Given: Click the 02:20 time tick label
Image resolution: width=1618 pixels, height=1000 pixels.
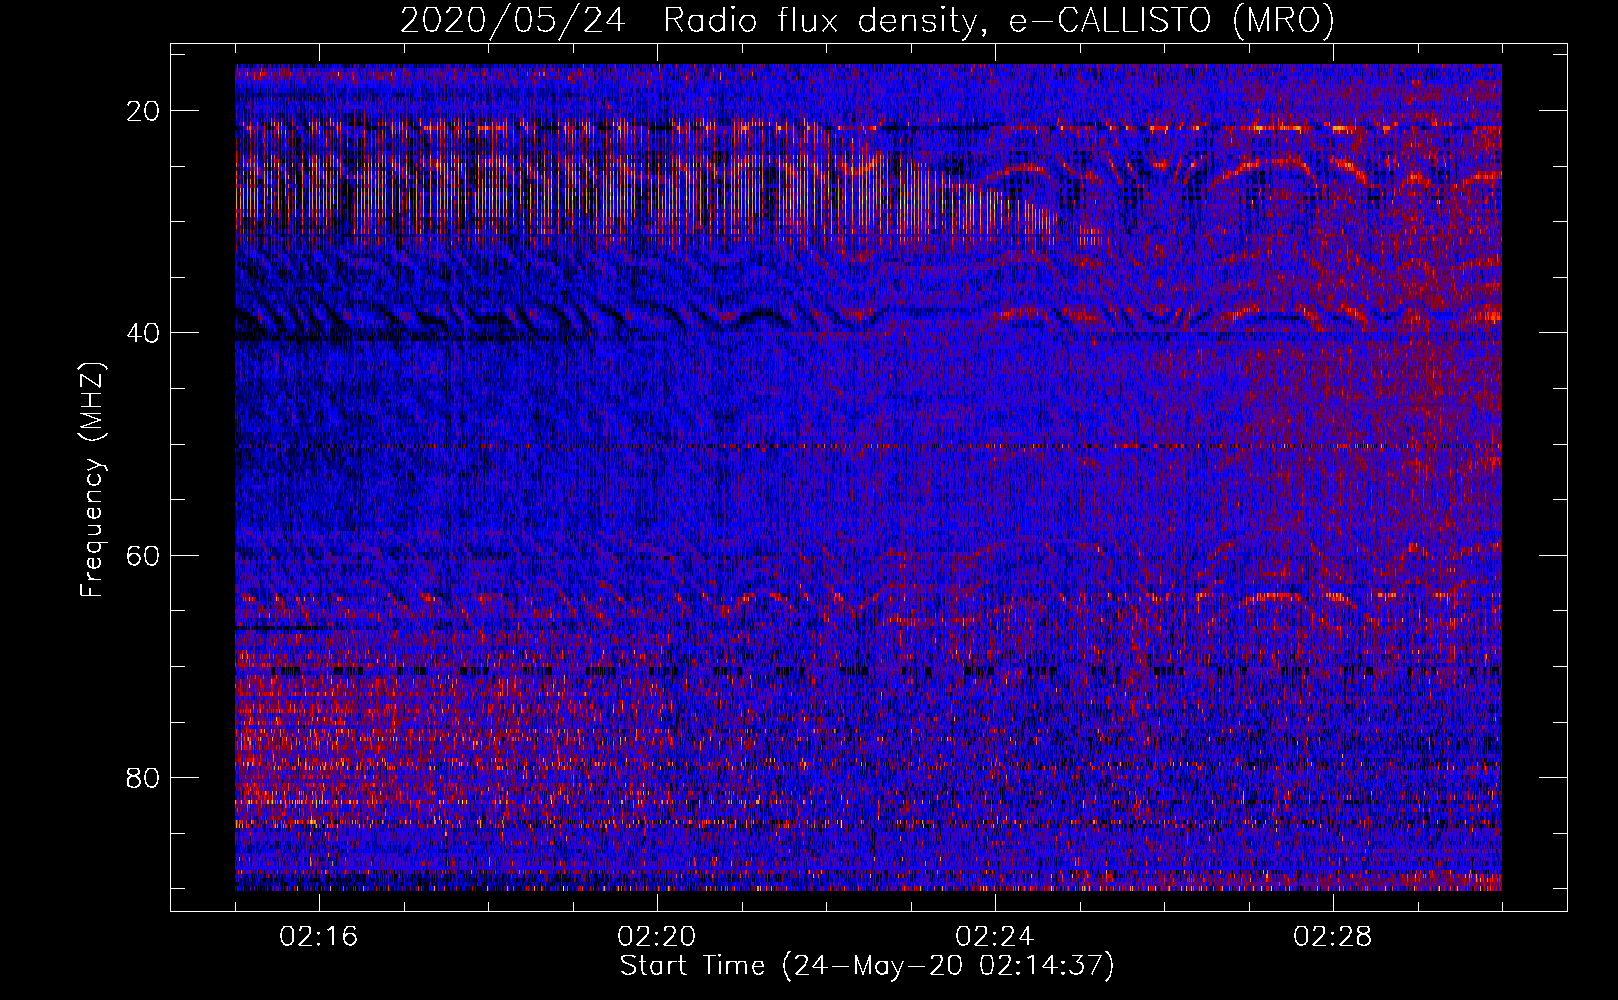Looking at the screenshot, I should point(657,937).
